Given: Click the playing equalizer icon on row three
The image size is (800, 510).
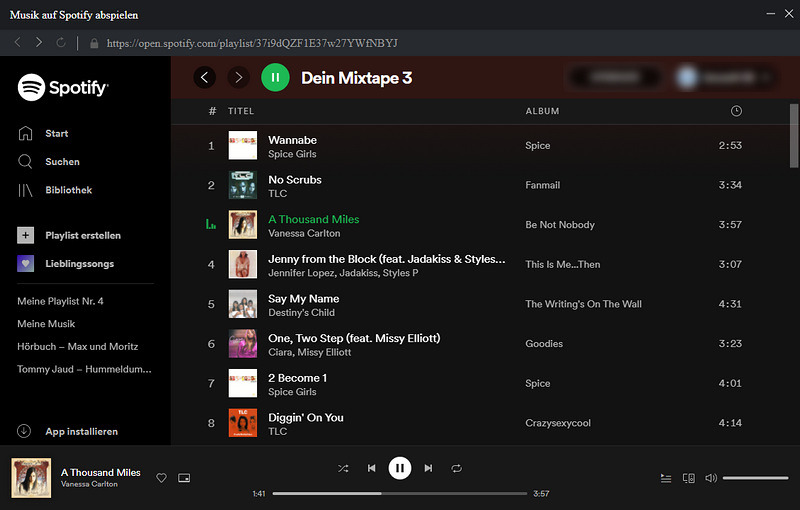Looking at the screenshot, I should [x=211, y=224].
